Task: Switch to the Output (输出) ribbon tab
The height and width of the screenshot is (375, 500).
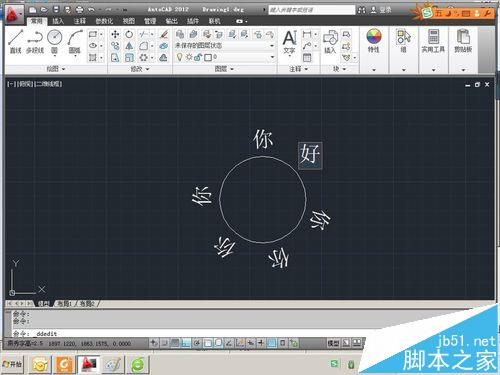Action: pos(171,21)
